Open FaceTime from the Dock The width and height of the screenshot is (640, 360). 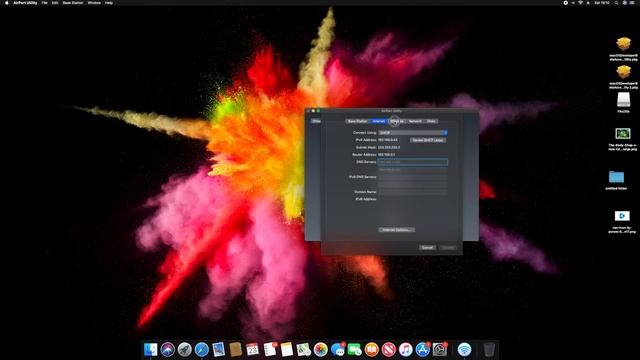(355, 349)
